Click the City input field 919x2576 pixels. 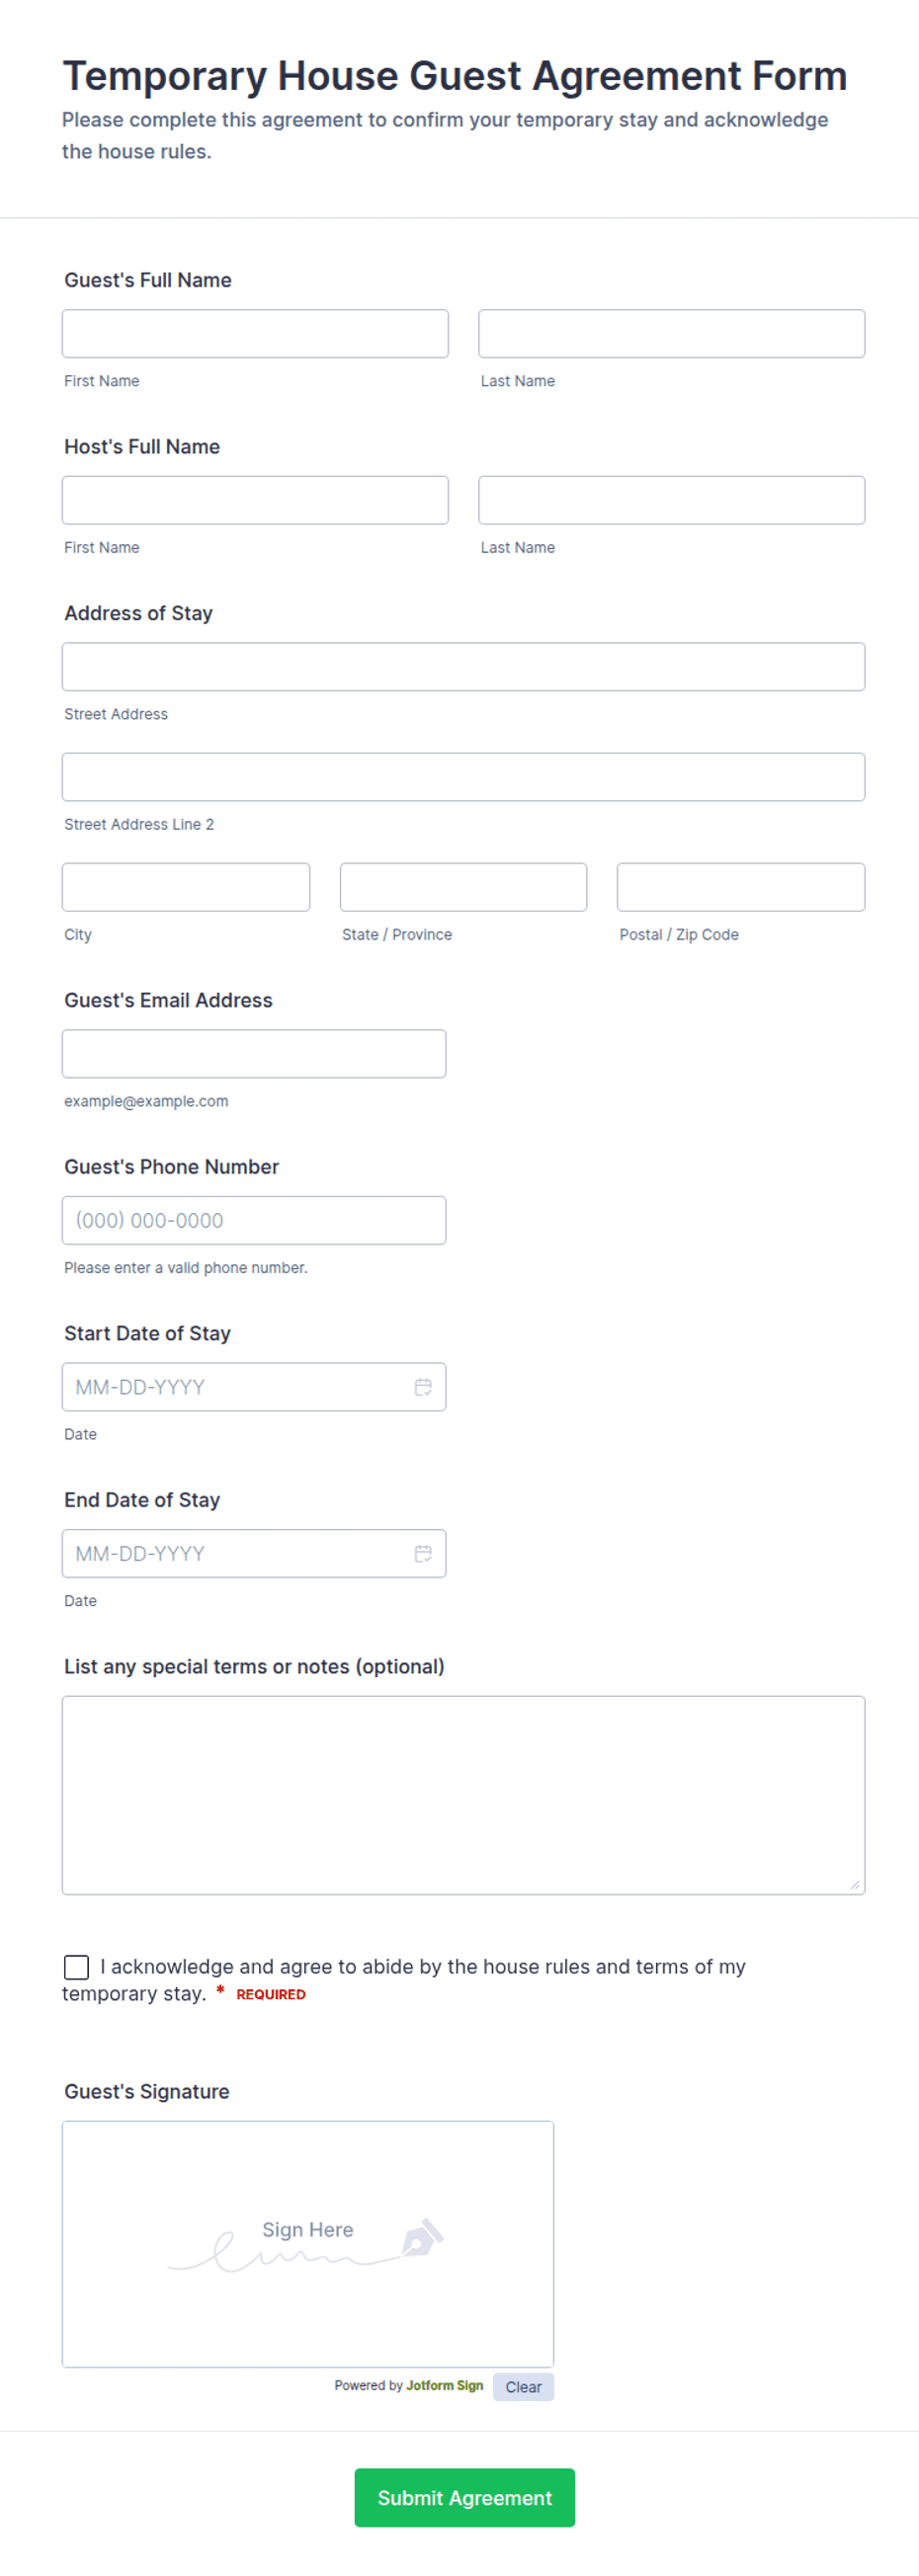[186, 887]
